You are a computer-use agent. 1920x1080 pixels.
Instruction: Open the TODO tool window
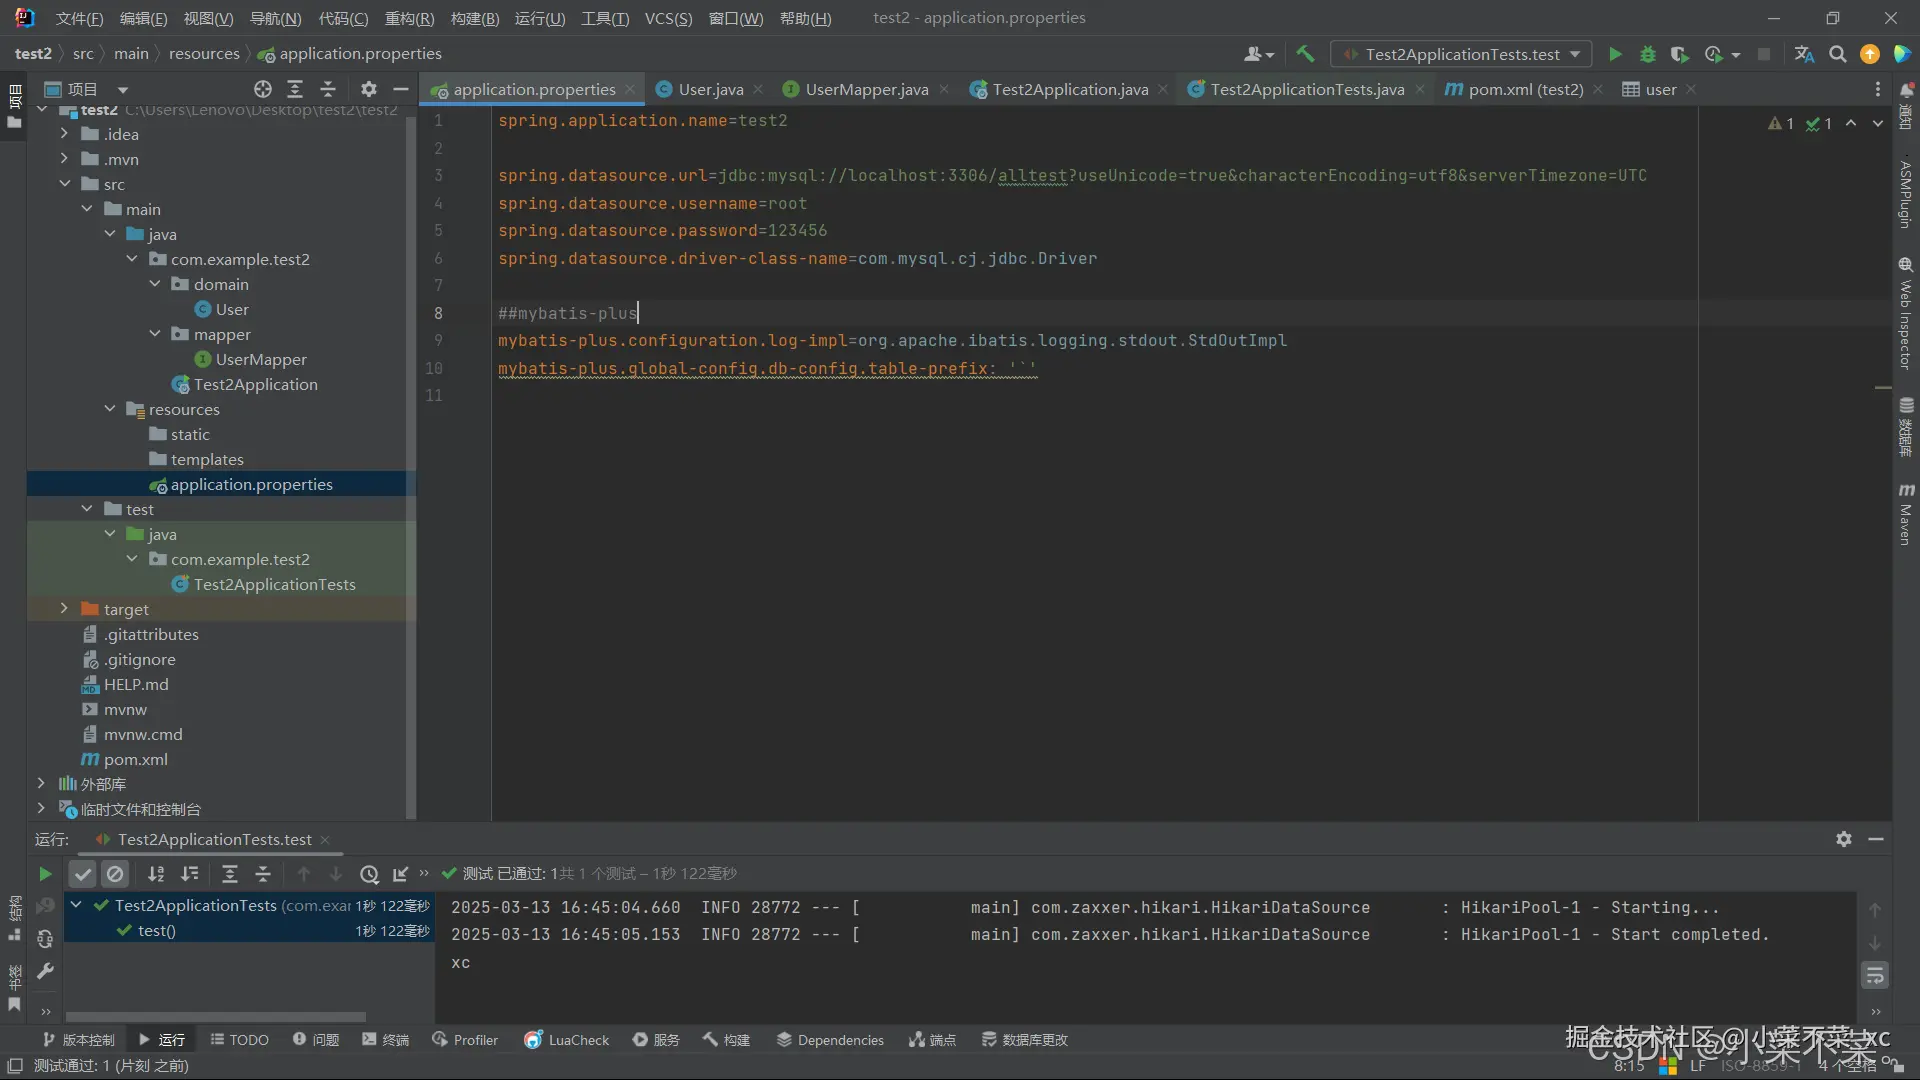pos(239,1040)
